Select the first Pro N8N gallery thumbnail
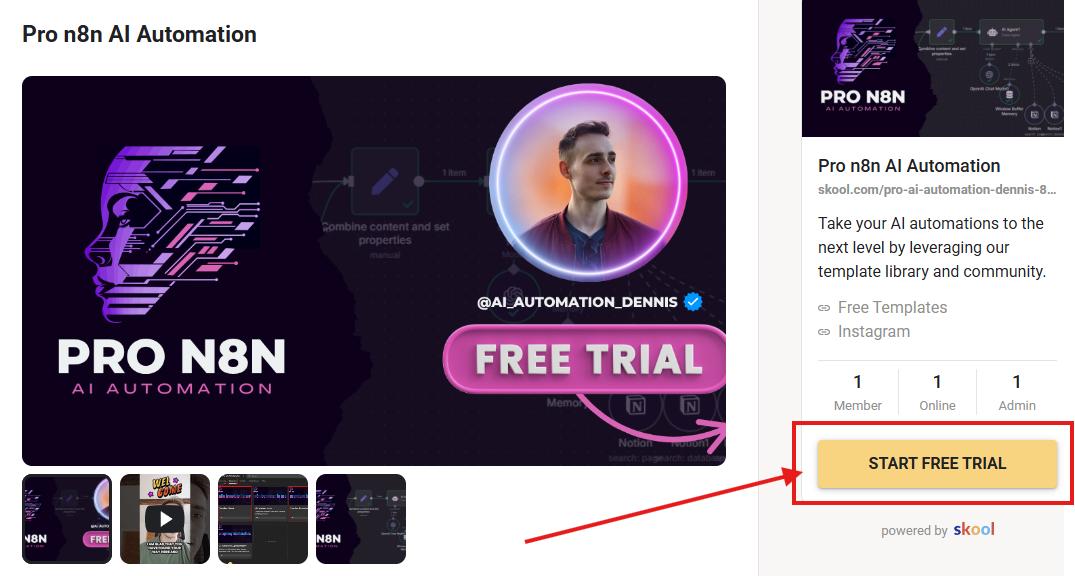The width and height of the screenshot is (1075, 576). (x=67, y=519)
